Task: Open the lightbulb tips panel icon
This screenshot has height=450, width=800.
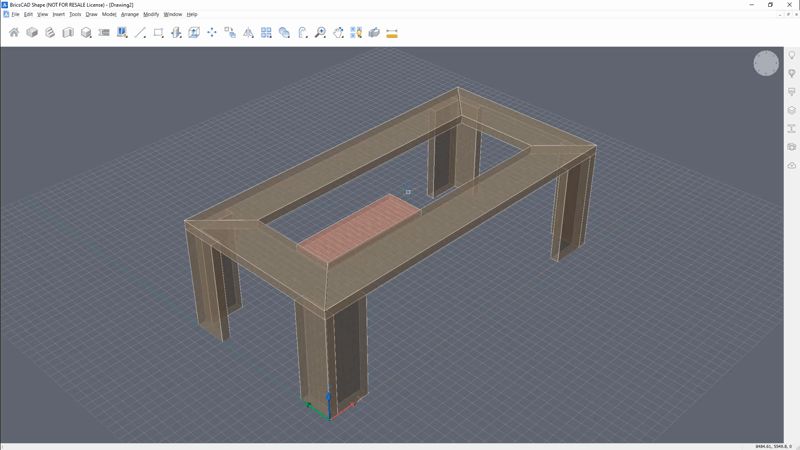Action: (x=792, y=55)
